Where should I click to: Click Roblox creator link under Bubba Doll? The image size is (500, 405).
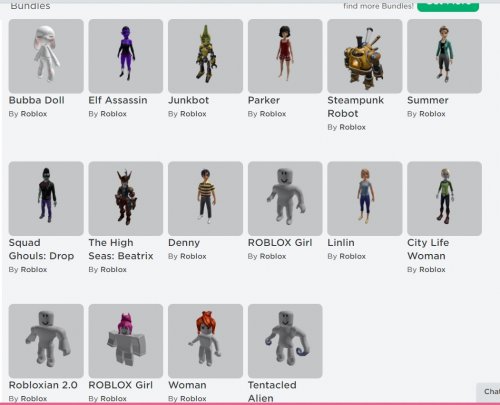[34, 114]
